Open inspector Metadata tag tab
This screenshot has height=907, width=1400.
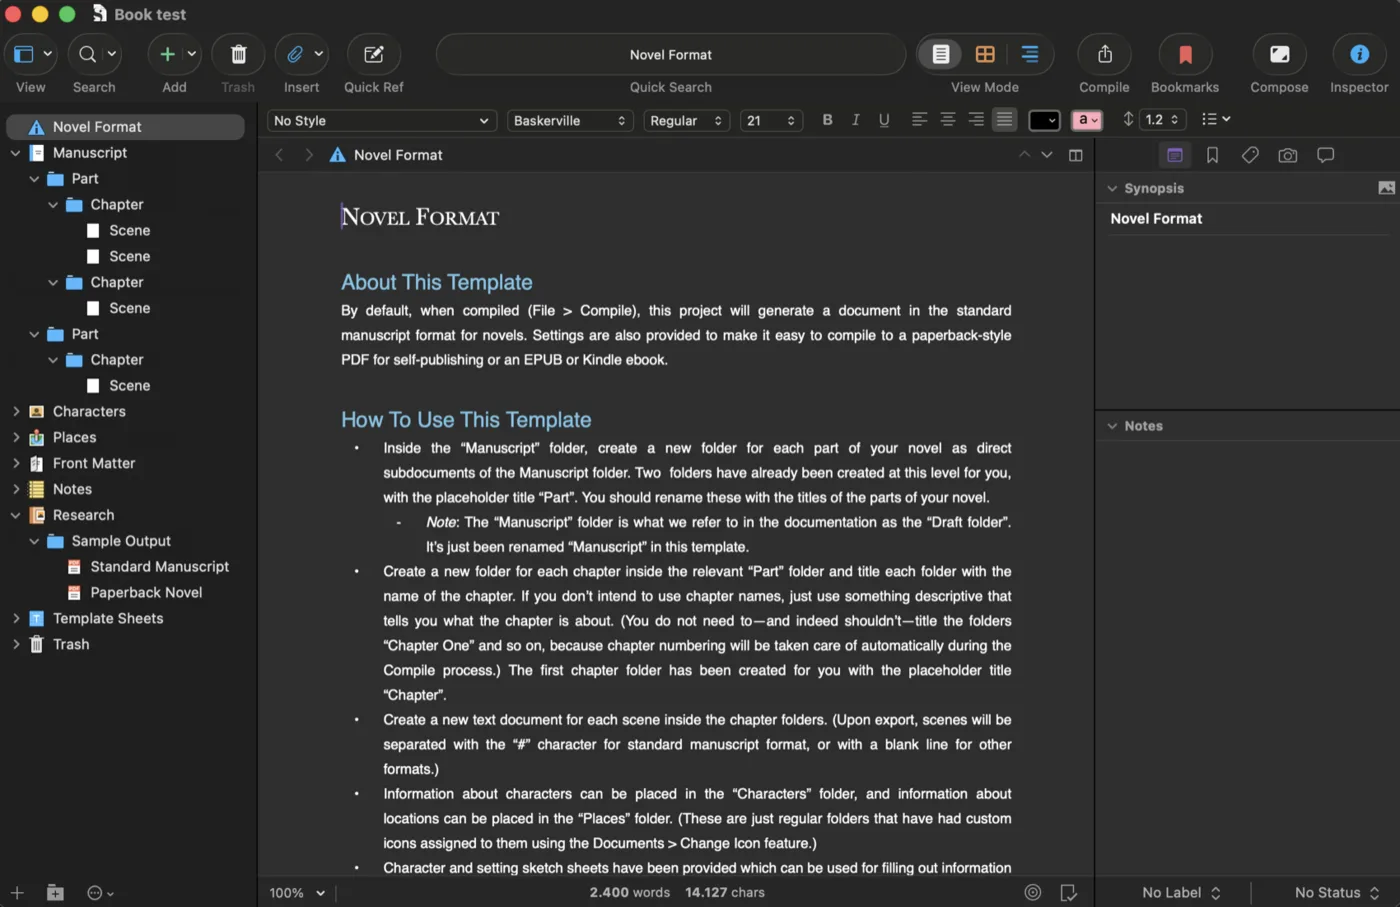point(1250,155)
